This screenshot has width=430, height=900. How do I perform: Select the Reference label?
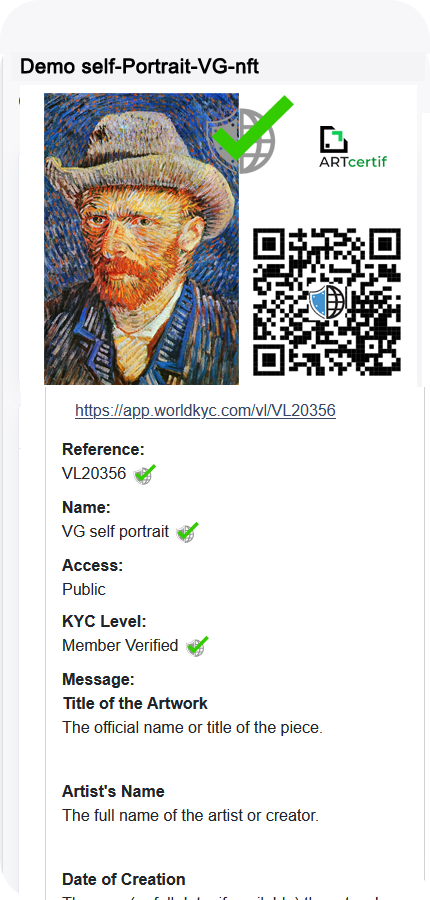tap(103, 449)
